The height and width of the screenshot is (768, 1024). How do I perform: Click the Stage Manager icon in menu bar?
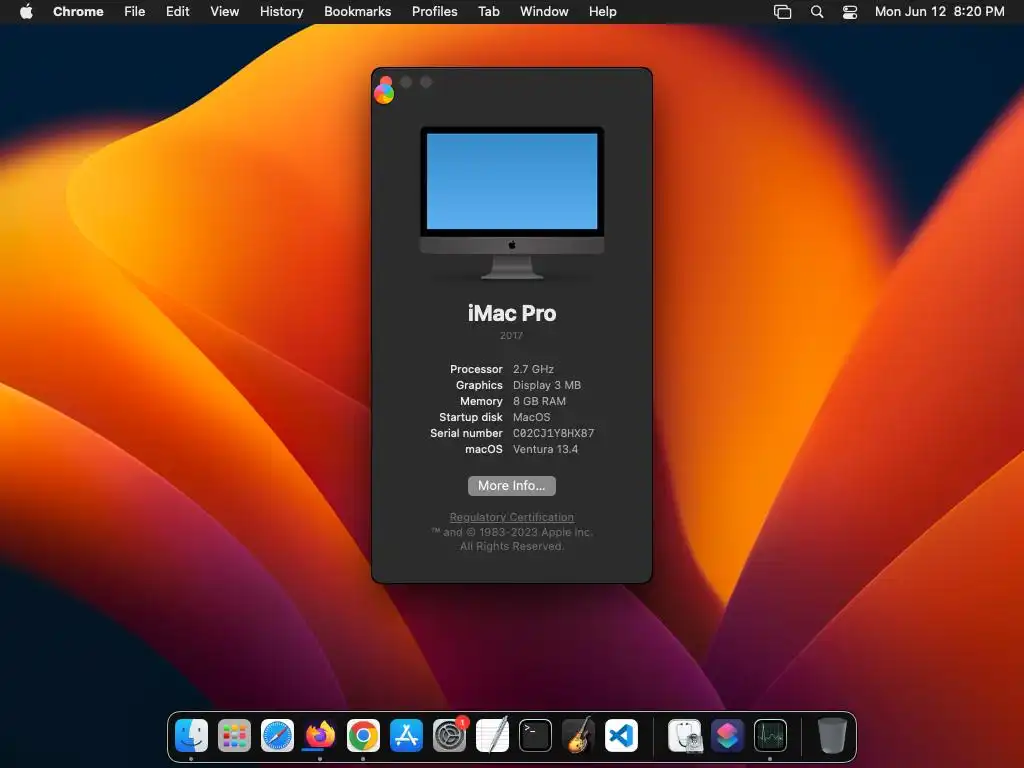782,12
